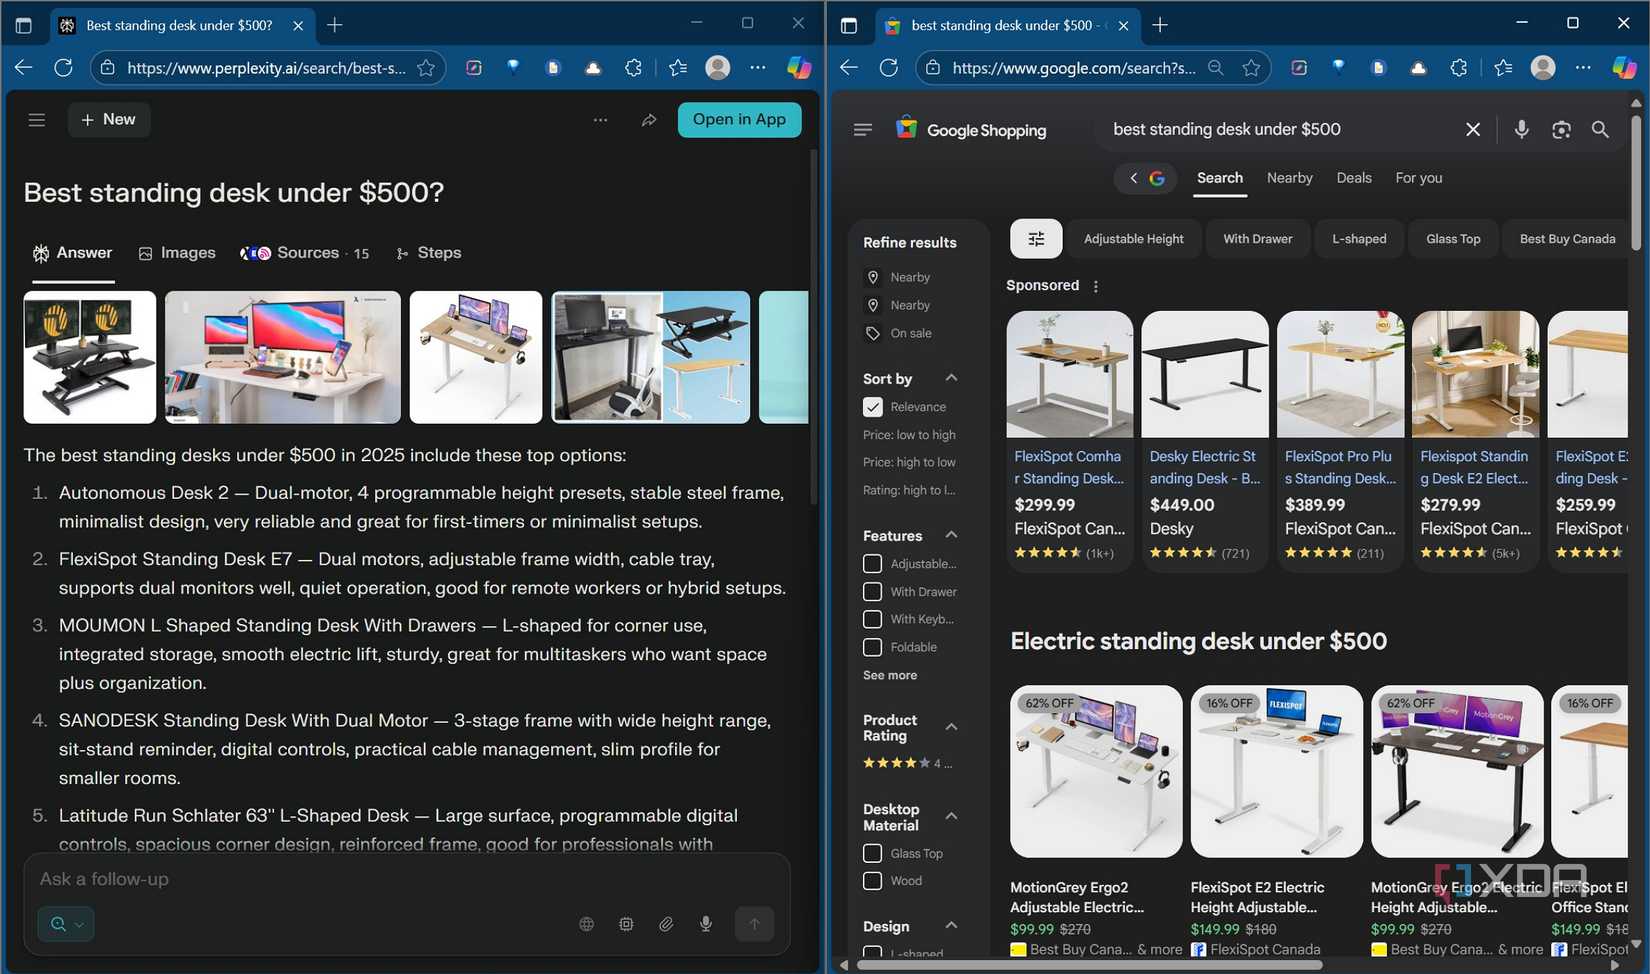Click the Google Shopping search text field
This screenshot has height=974, width=1650.
(1280, 129)
